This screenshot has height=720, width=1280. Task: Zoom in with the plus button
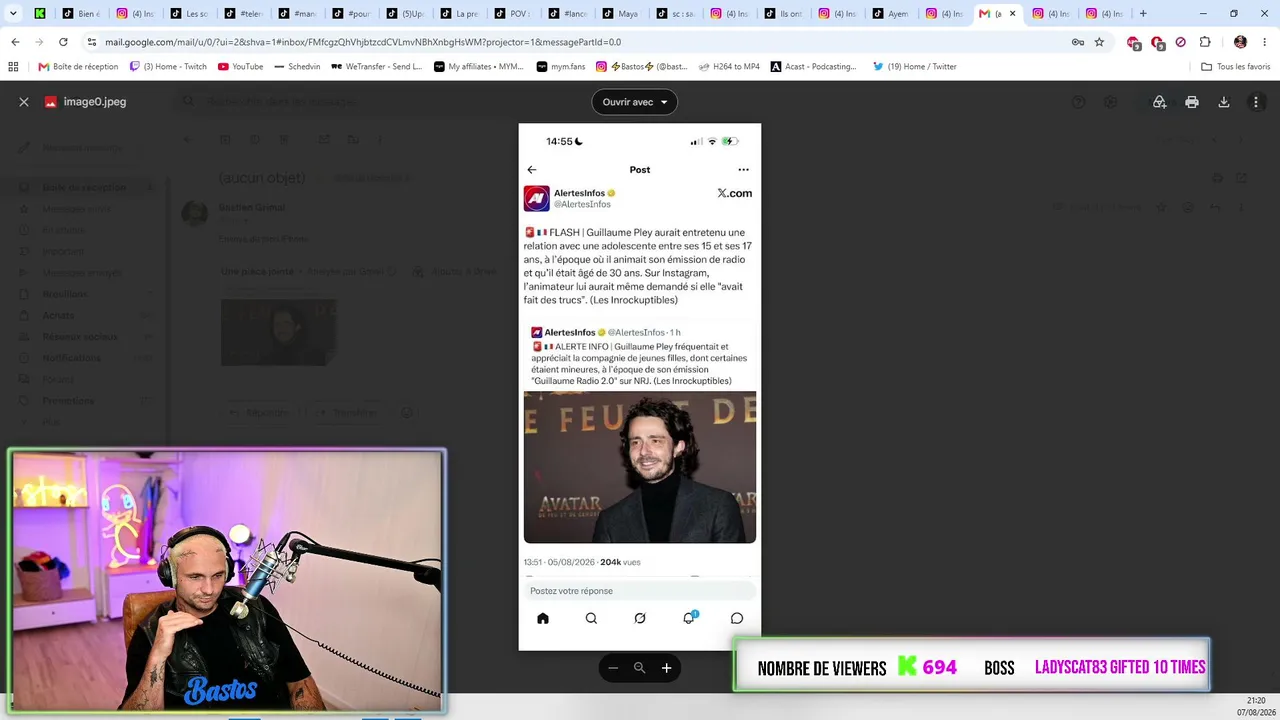(x=666, y=668)
